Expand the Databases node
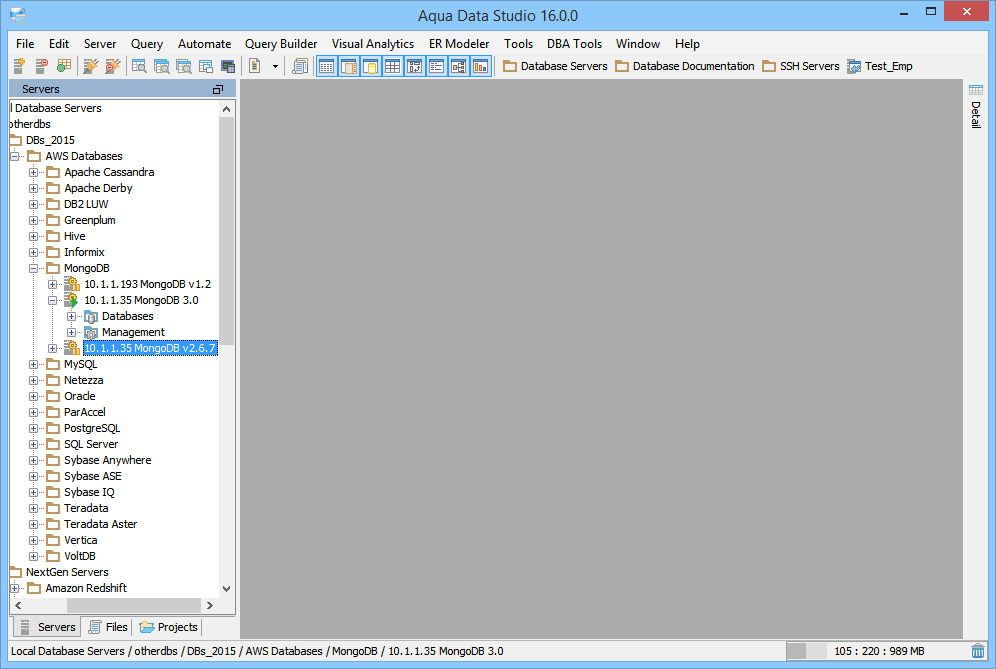The image size is (996, 669). (72, 316)
